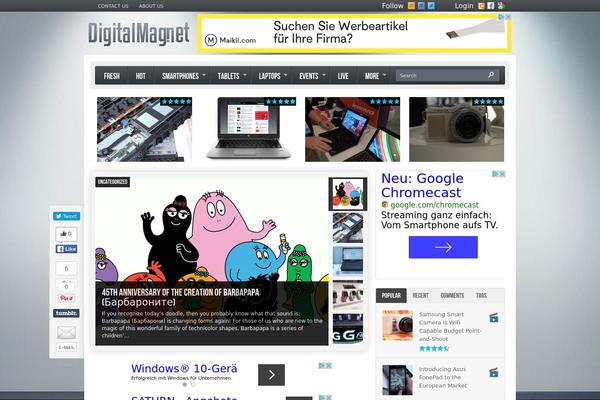600x400 pixels.
Task: Open the Samsung Smart Camera article link
Action: 450,327
